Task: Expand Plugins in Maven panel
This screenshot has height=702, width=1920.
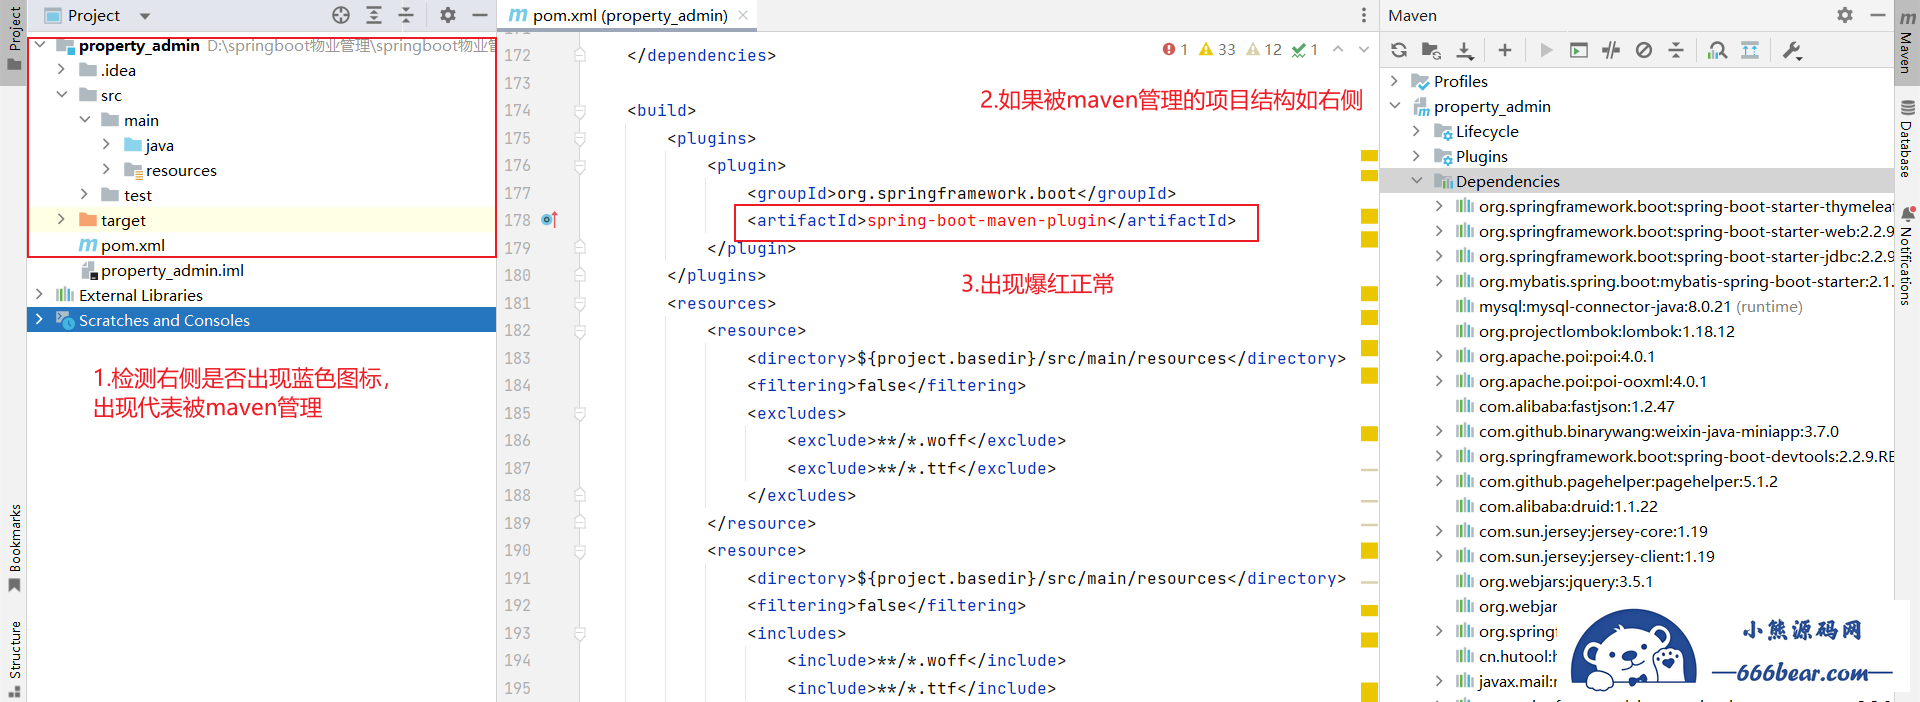Action: click(1417, 156)
